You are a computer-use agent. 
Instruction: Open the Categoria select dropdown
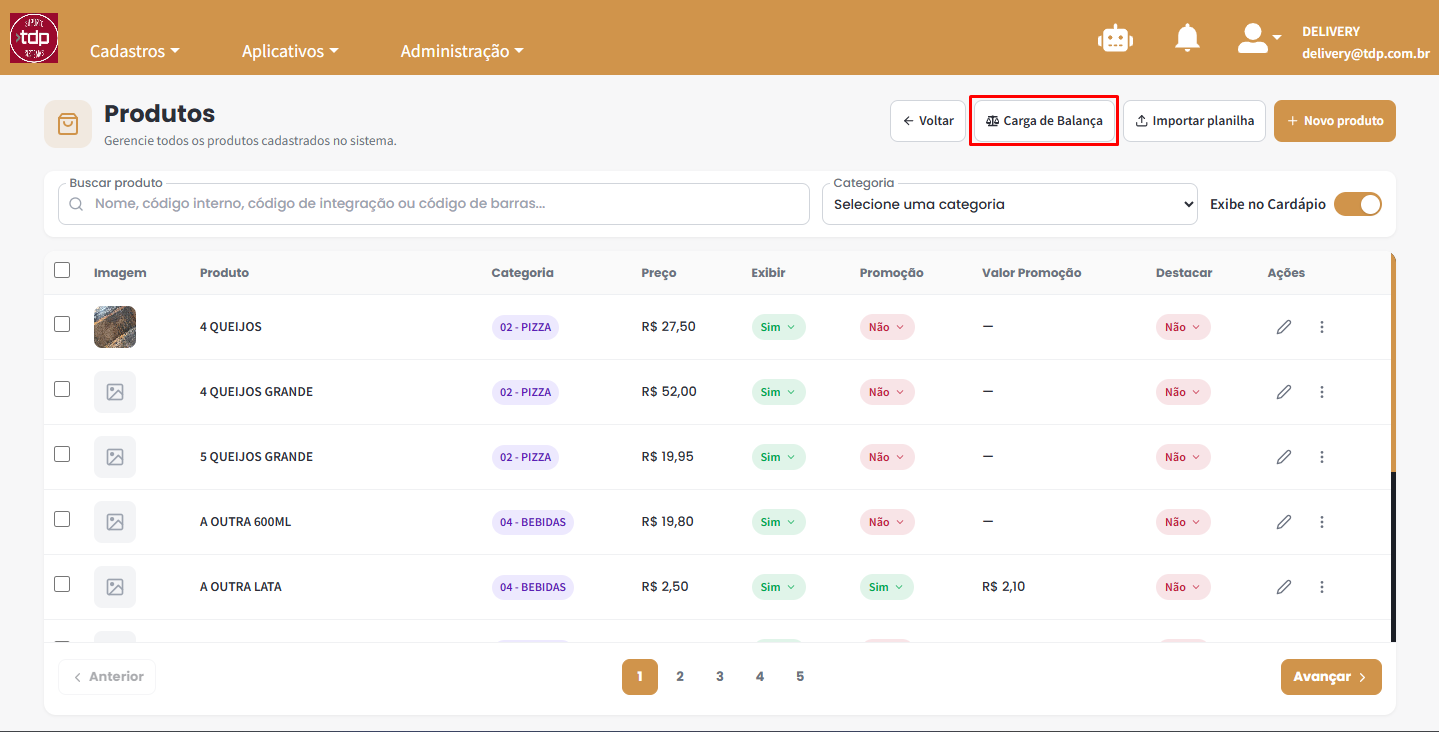(x=1010, y=204)
